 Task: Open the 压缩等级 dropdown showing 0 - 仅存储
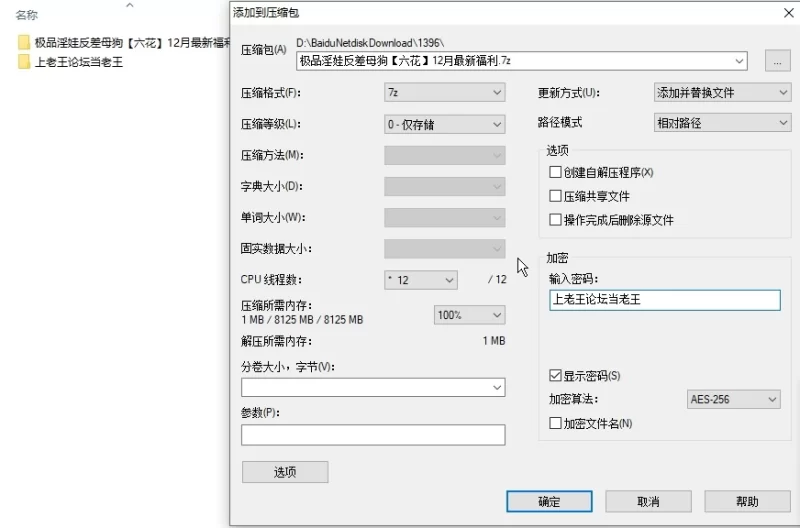point(444,124)
